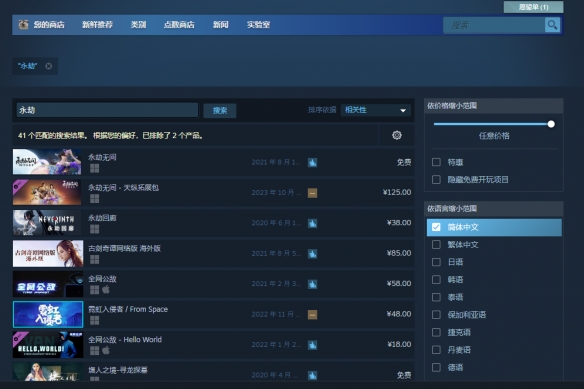
Task: Click the avatar icon beside 您的商店
Action: click(x=23, y=25)
